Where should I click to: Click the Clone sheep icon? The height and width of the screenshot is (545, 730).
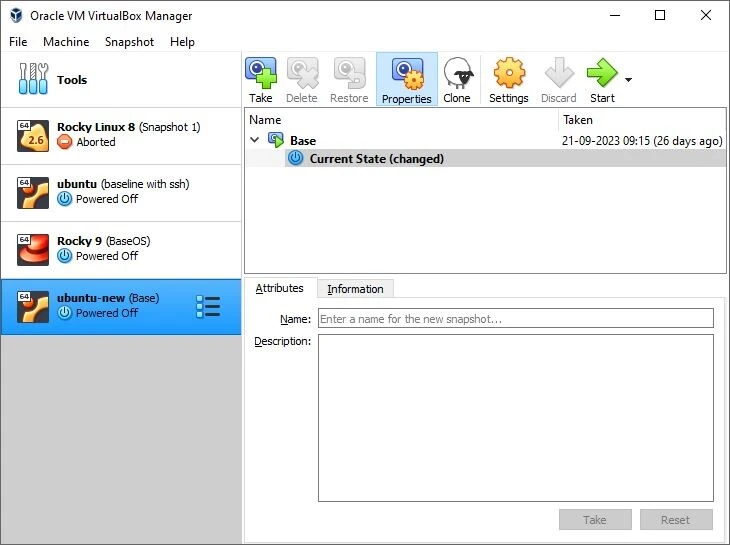tap(457, 79)
